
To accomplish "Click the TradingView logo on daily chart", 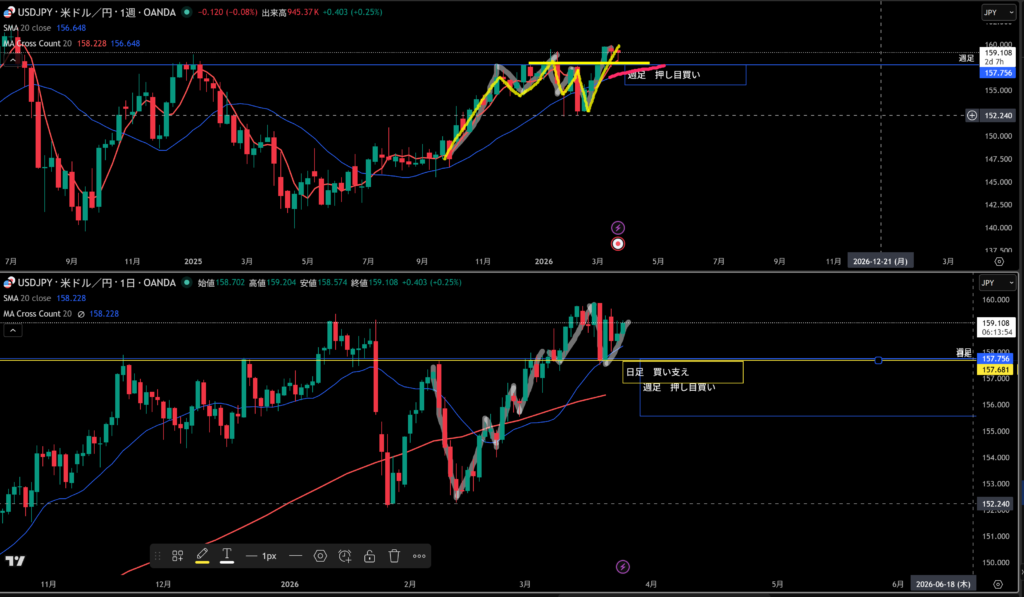I will [x=17, y=561].
